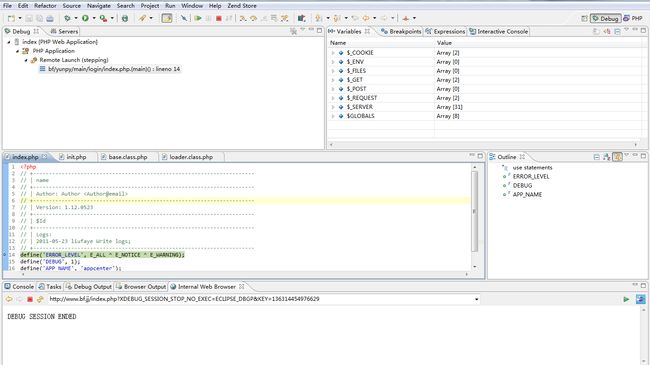Viewport: 650px width, 365px height.
Task: Switch to the Servers tab
Action: [x=64, y=31]
